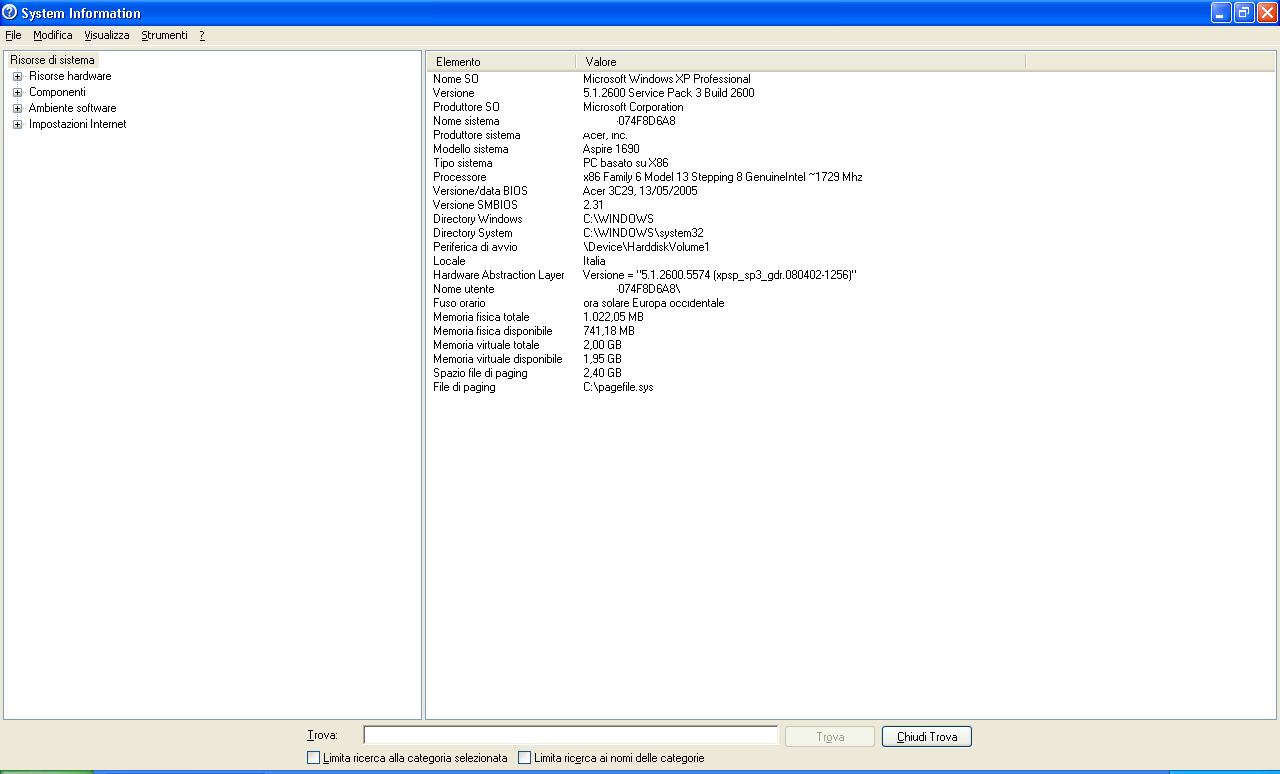The image size is (1280, 774).
Task: Open the Modifica menu
Action: click(x=52, y=35)
